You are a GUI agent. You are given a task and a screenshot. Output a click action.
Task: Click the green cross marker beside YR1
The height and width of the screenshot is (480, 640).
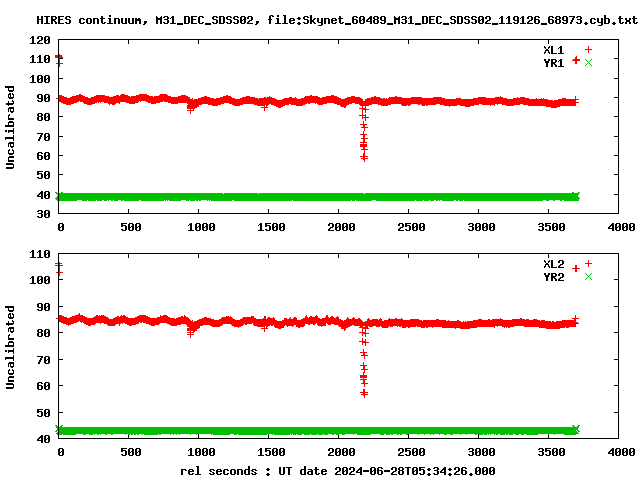(x=588, y=63)
